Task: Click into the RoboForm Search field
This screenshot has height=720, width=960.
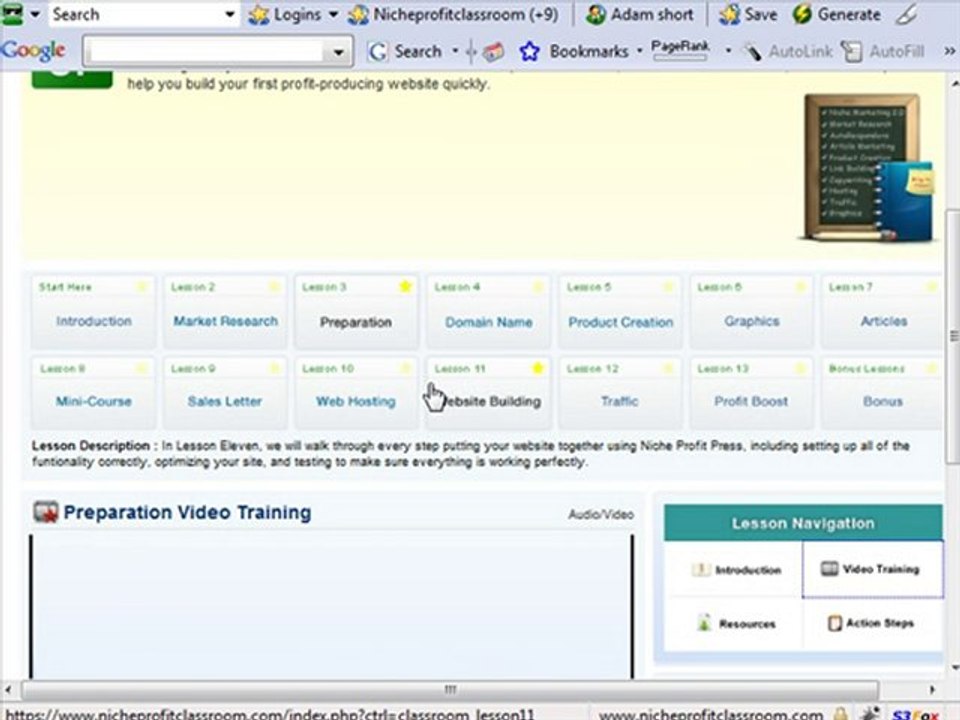Action: (135, 14)
